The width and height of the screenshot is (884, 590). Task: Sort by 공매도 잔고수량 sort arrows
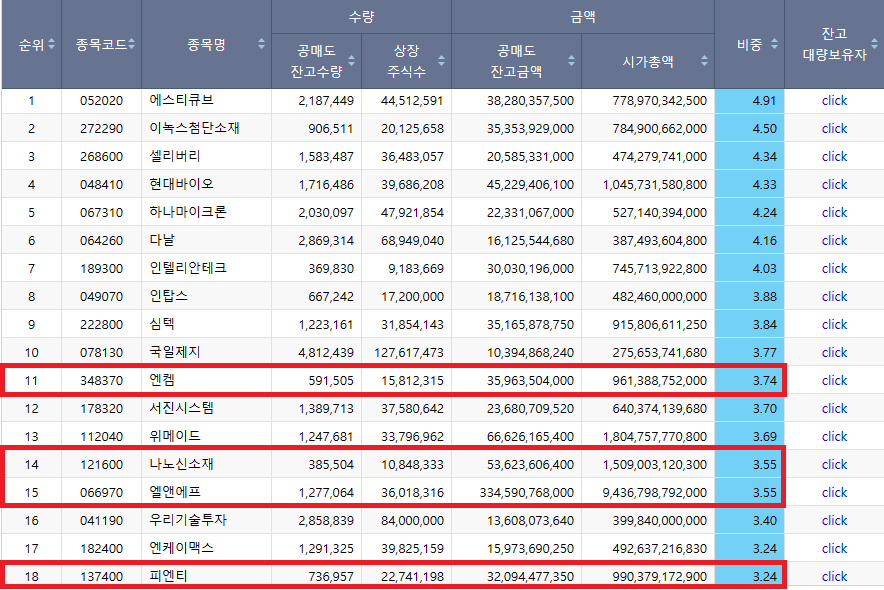[351, 61]
